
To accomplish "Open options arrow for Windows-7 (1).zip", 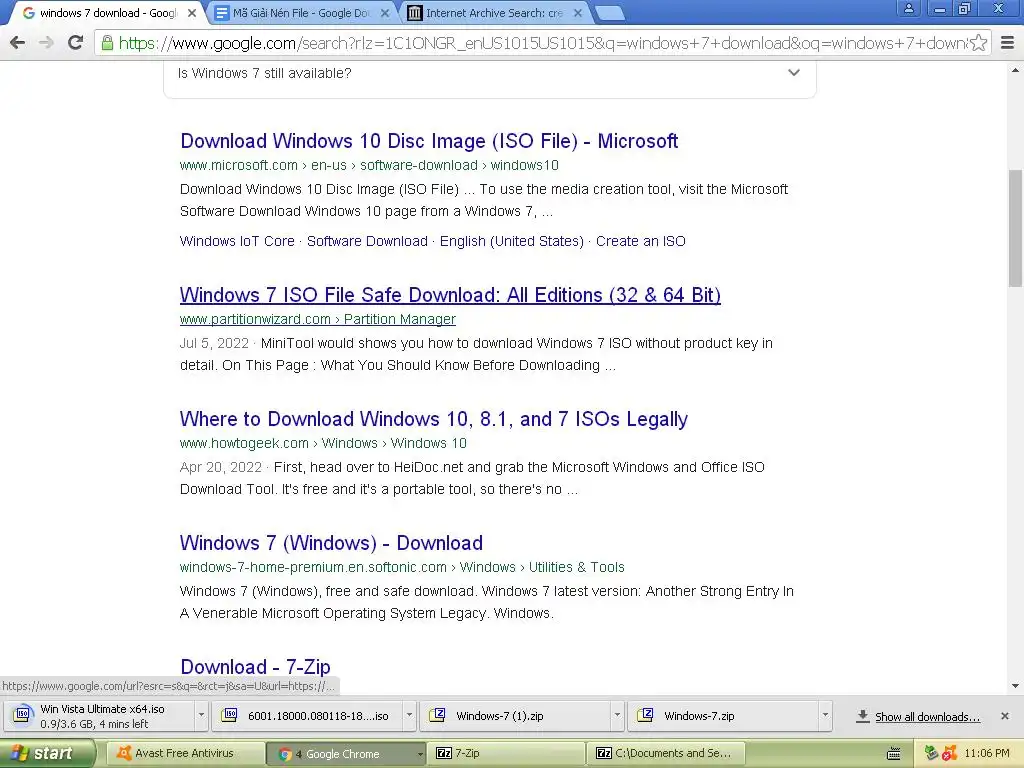I will (617, 716).
